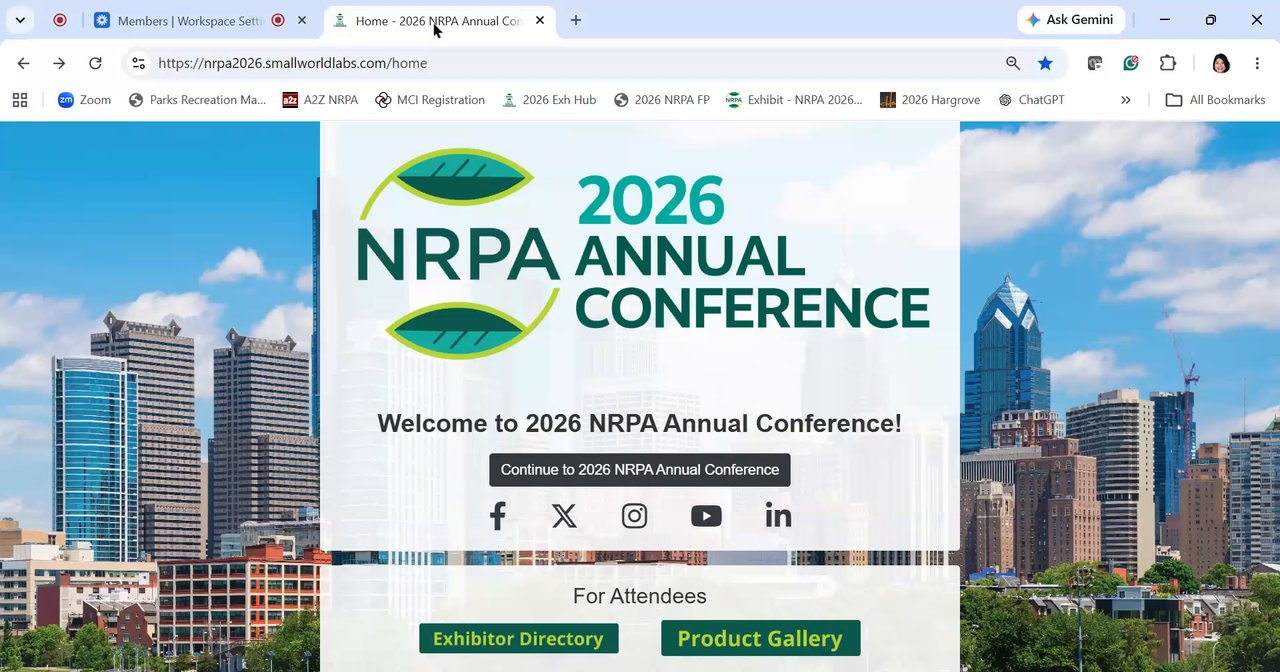Viewport: 1280px width, 672px height.
Task: Open the Instagram social icon
Action: 634,516
